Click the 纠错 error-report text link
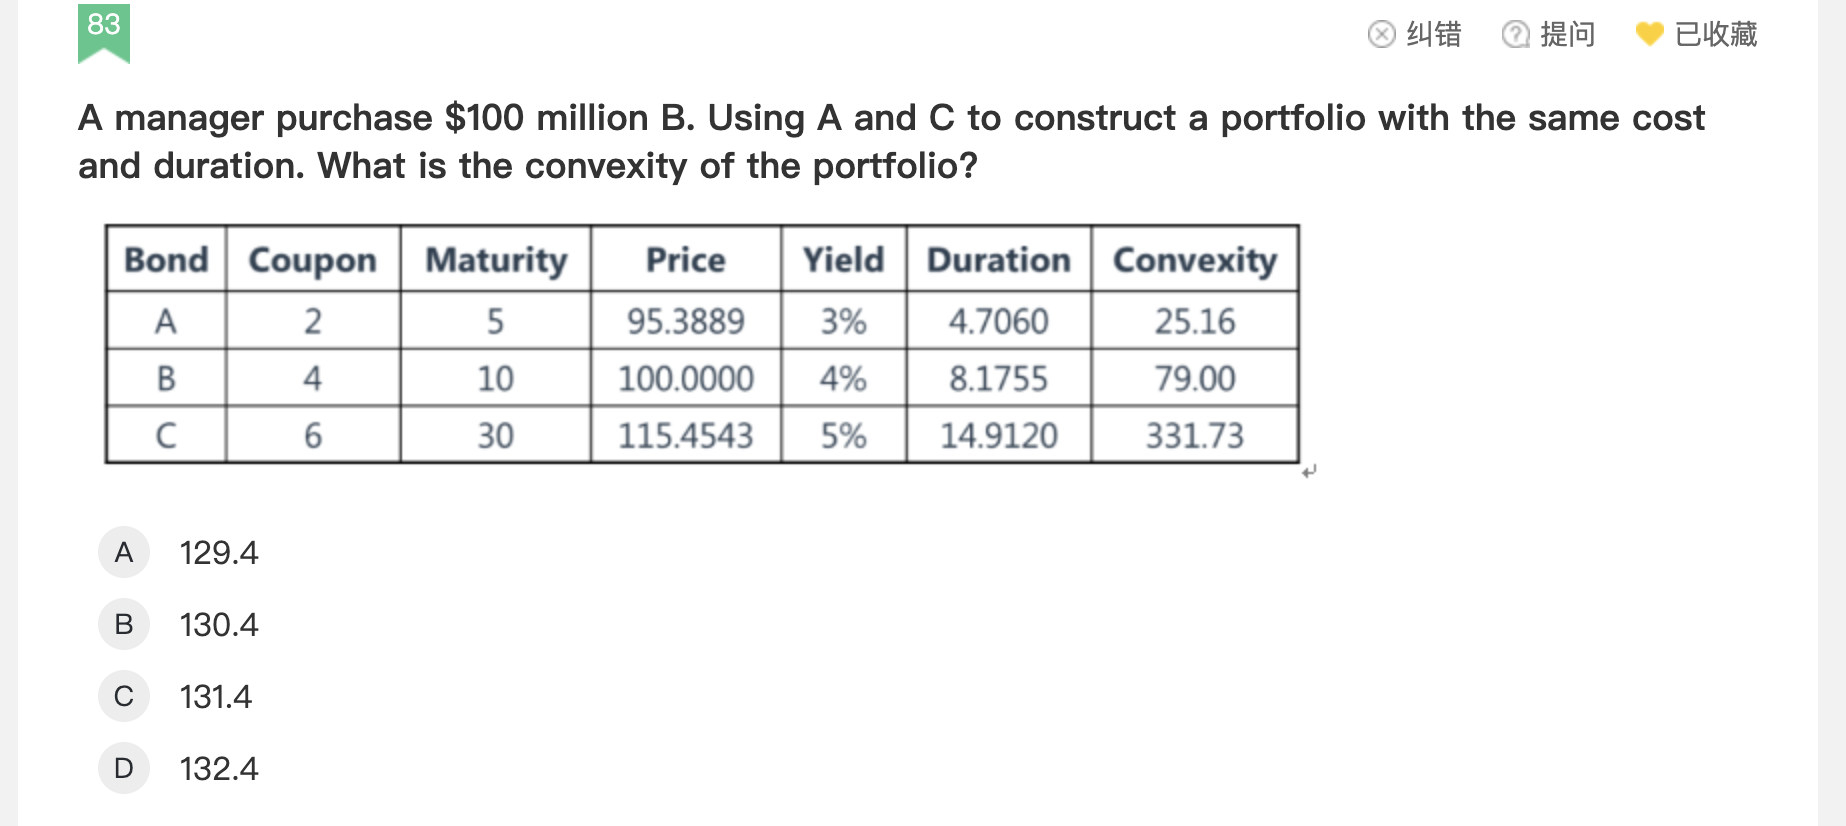 (x=1434, y=35)
